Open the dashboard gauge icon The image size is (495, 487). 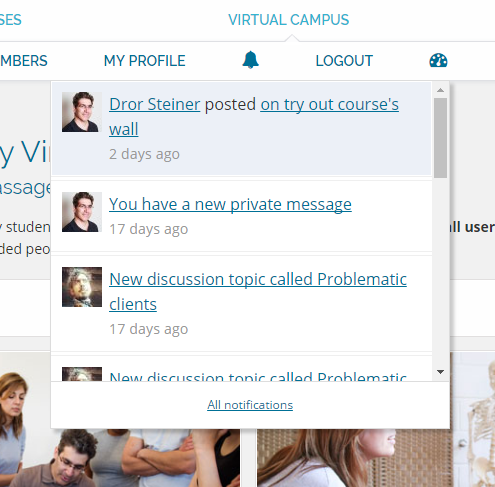(x=438, y=60)
